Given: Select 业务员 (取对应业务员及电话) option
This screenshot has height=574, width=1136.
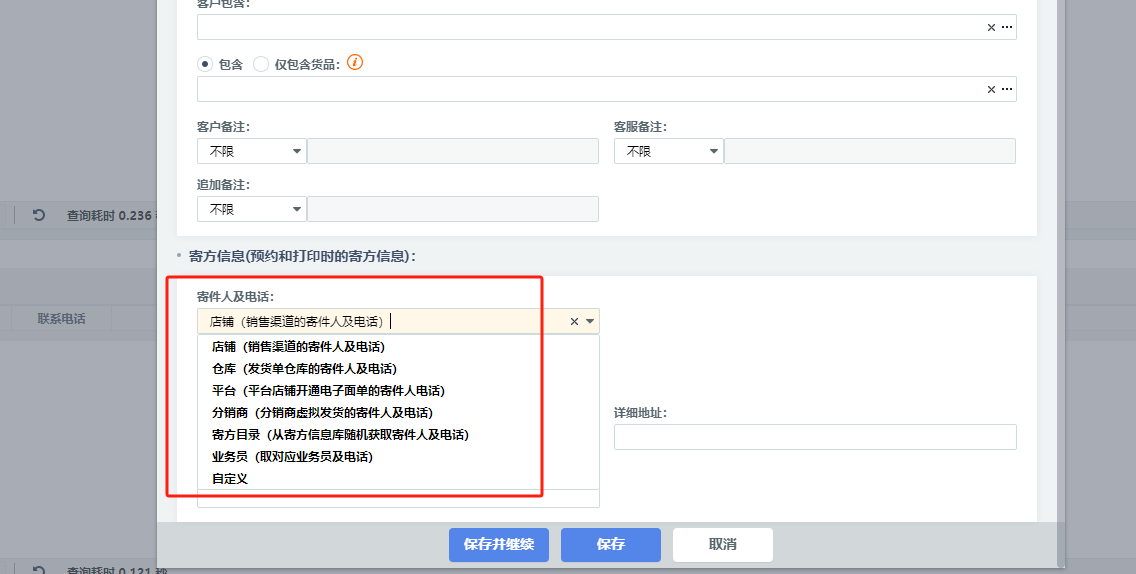Looking at the screenshot, I should (x=292, y=457).
